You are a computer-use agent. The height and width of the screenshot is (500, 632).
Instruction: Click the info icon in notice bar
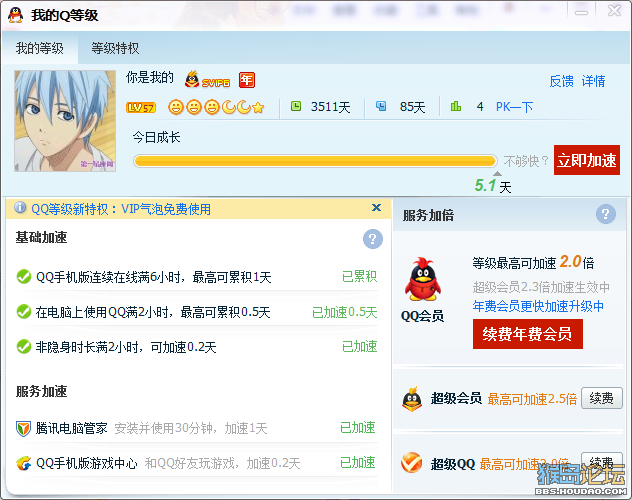point(20,207)
